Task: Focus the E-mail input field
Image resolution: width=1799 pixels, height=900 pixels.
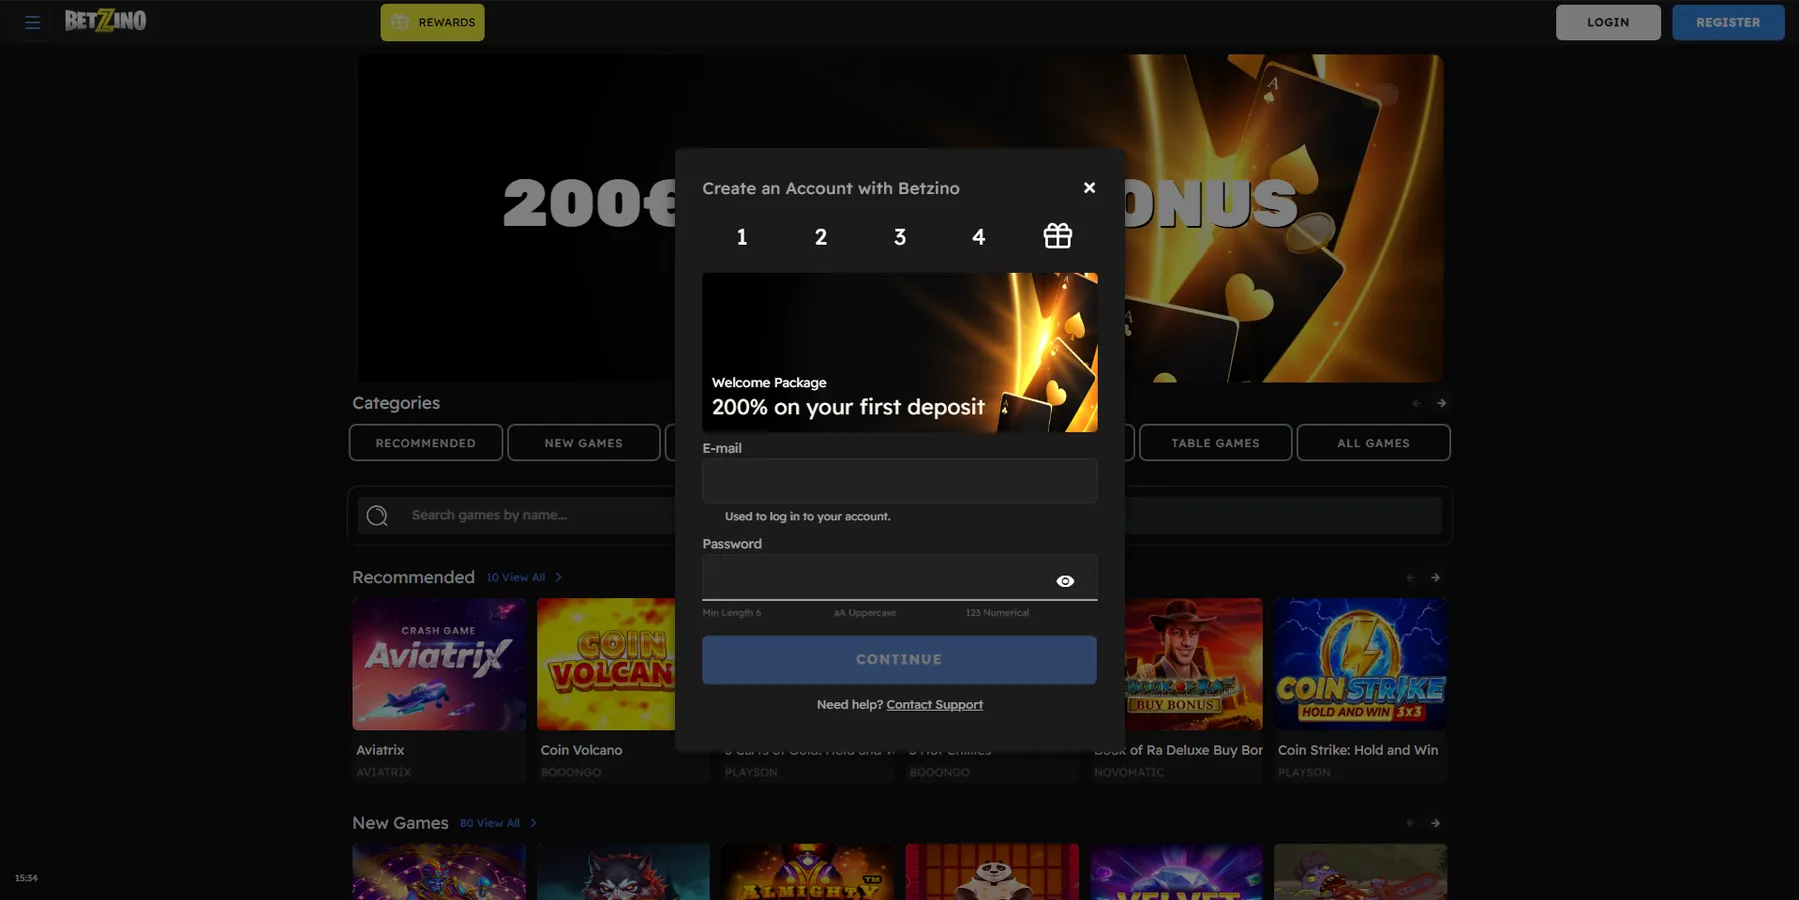Action: [x=899, y=481]
